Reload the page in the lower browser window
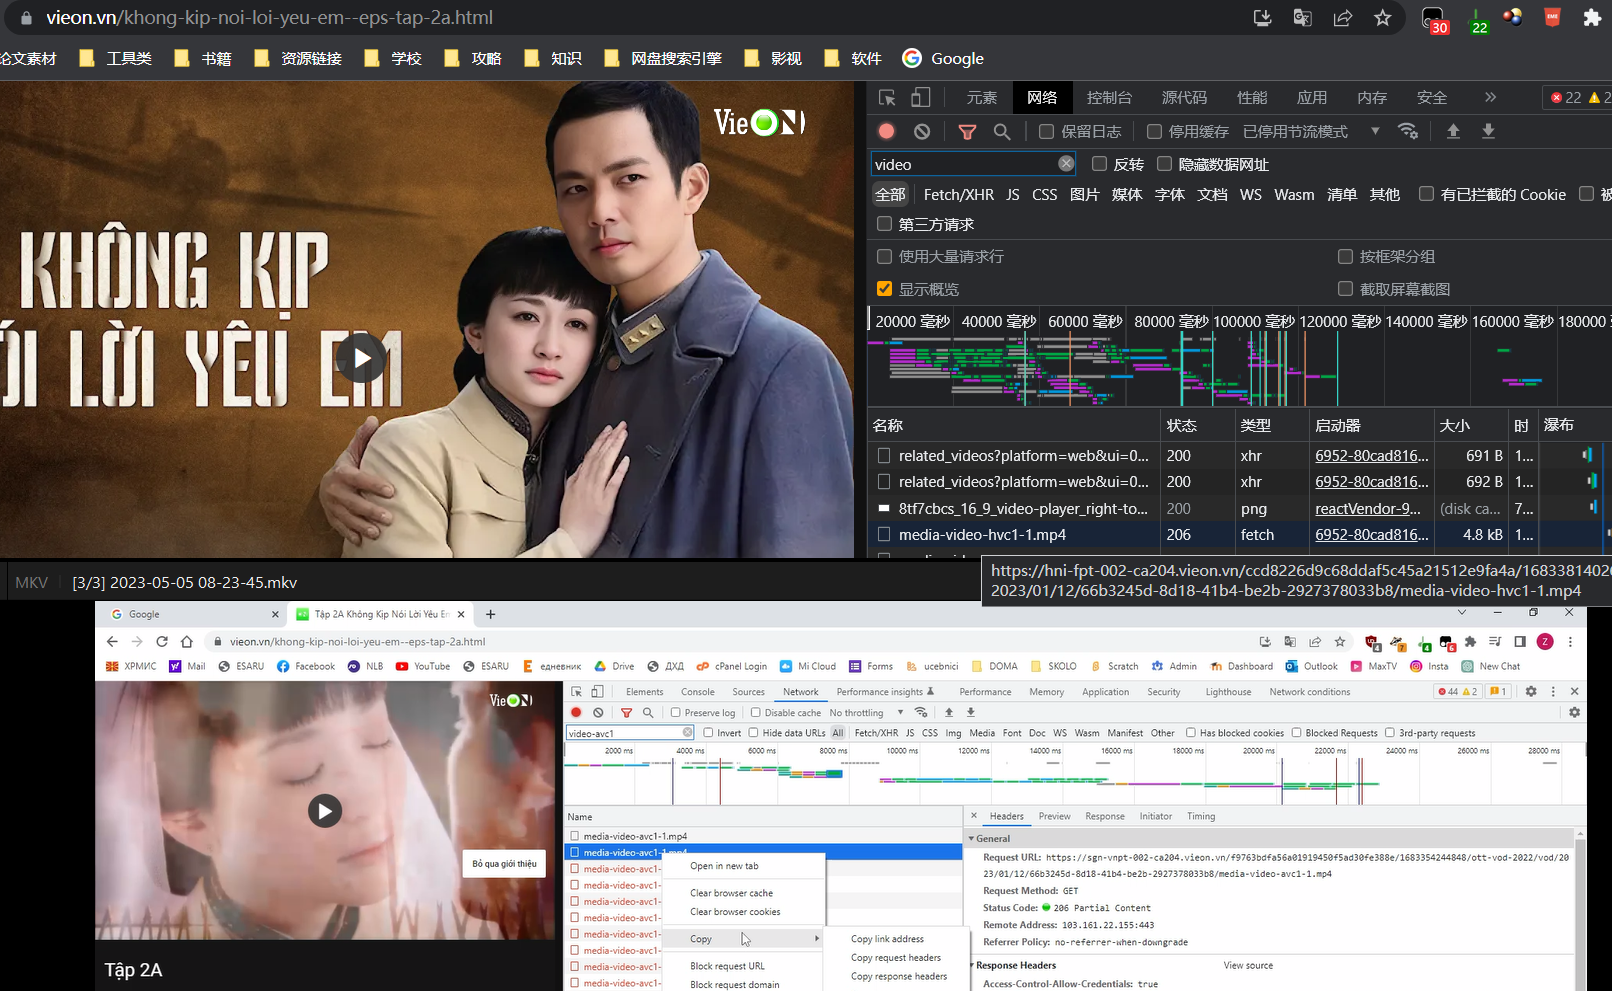1612x991 pixels. point(162,642)
